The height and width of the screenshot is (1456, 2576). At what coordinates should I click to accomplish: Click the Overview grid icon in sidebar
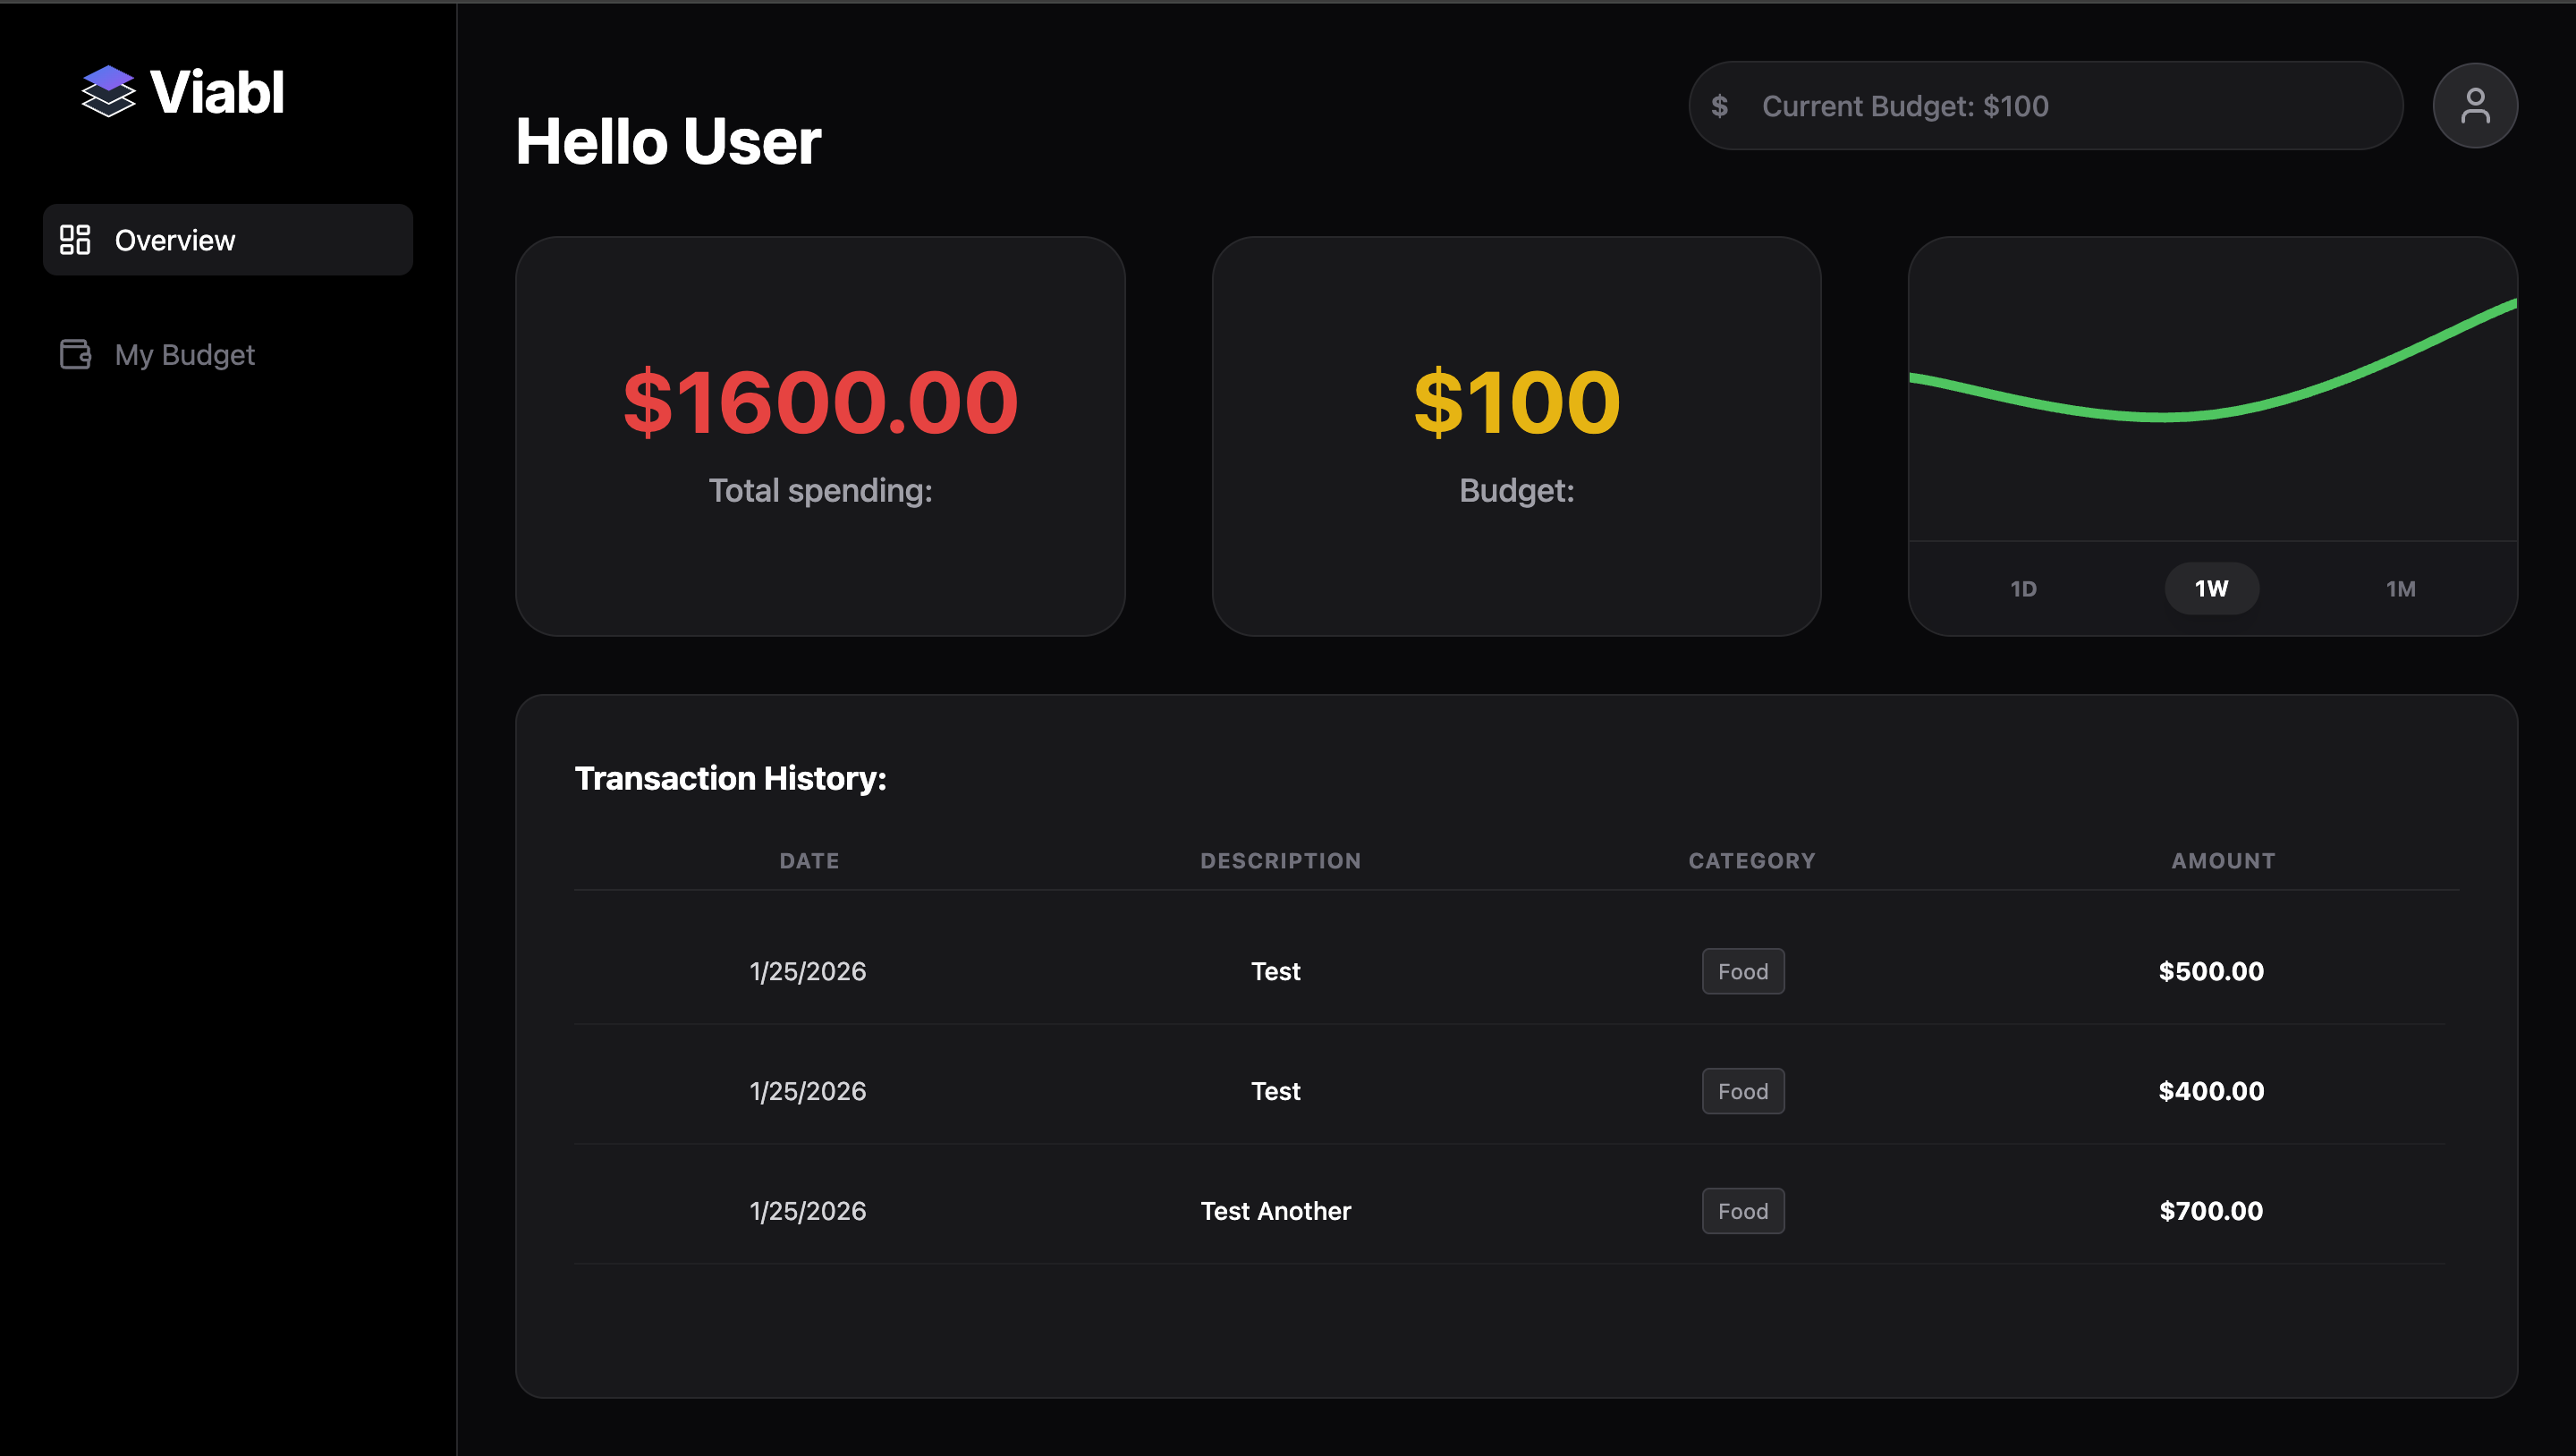click(75, 240)
